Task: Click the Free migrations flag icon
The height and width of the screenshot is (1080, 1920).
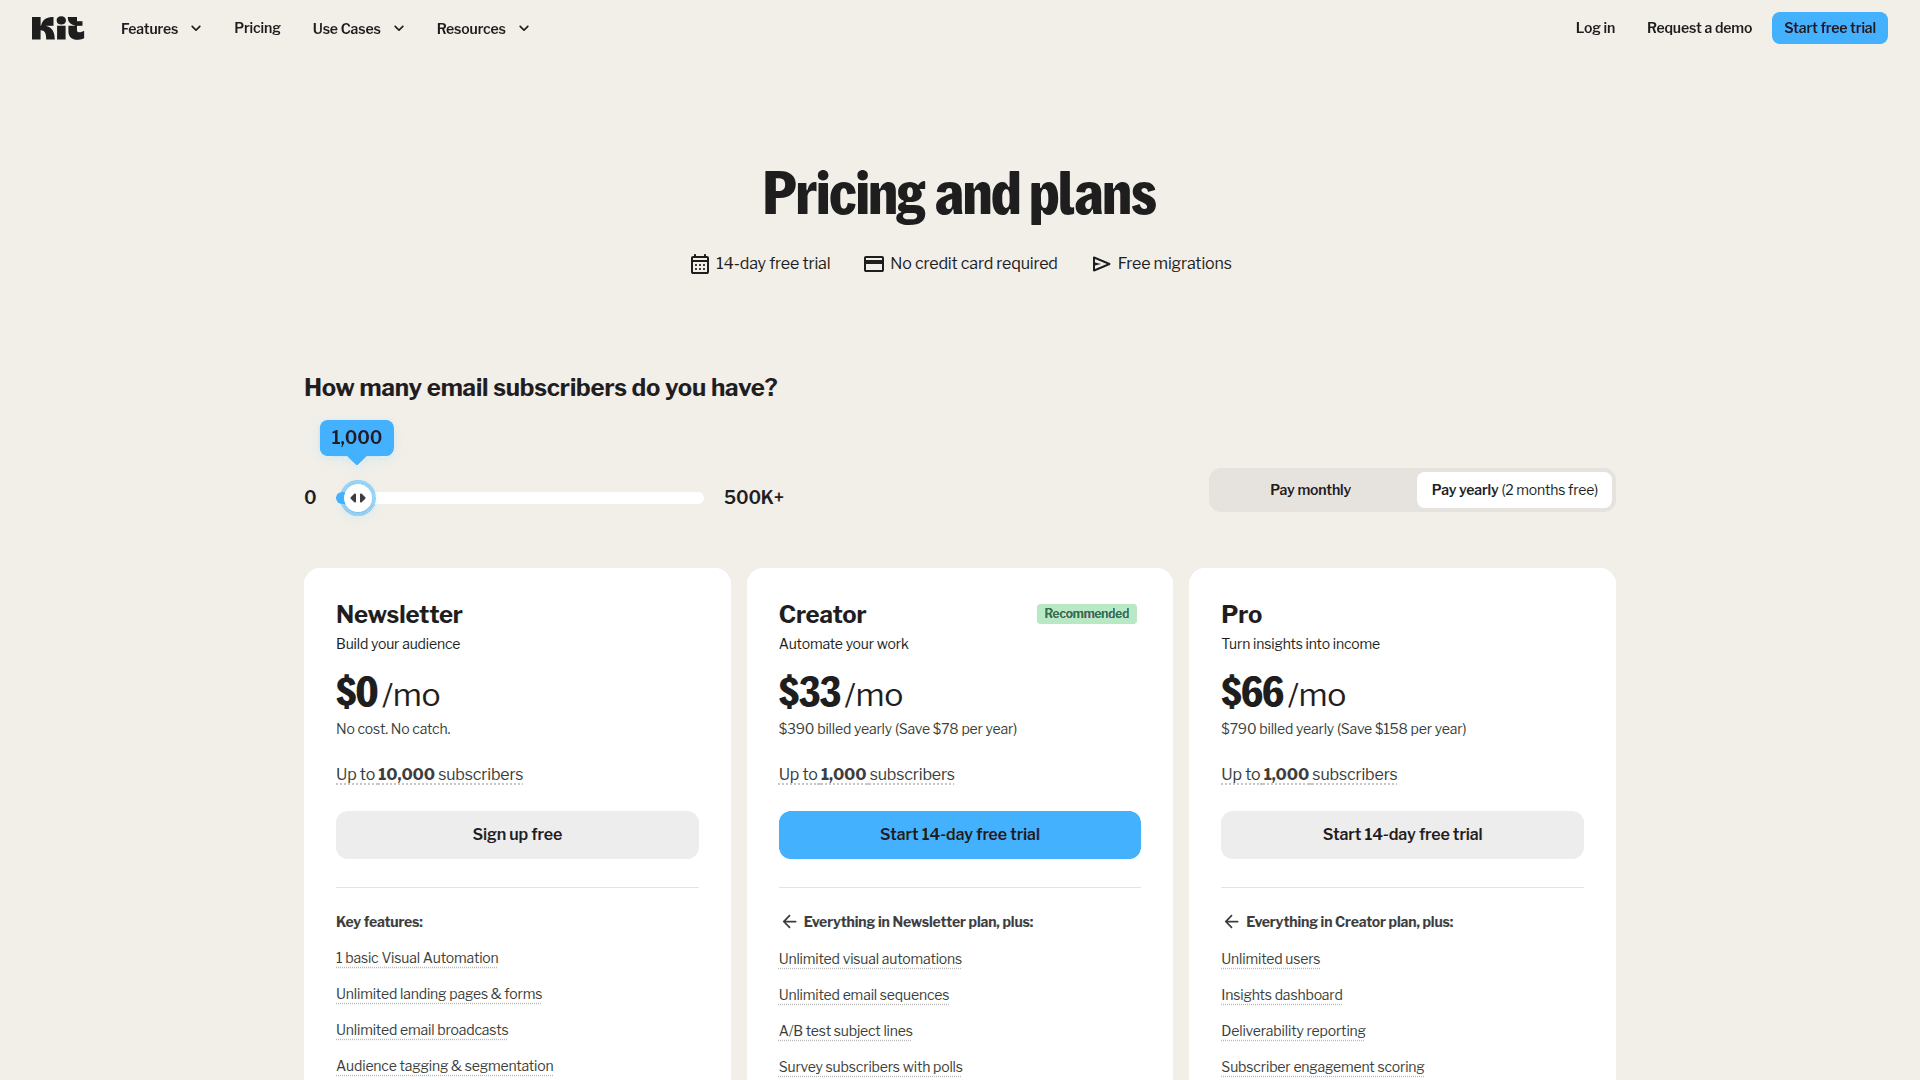Action: point(1100,263)
